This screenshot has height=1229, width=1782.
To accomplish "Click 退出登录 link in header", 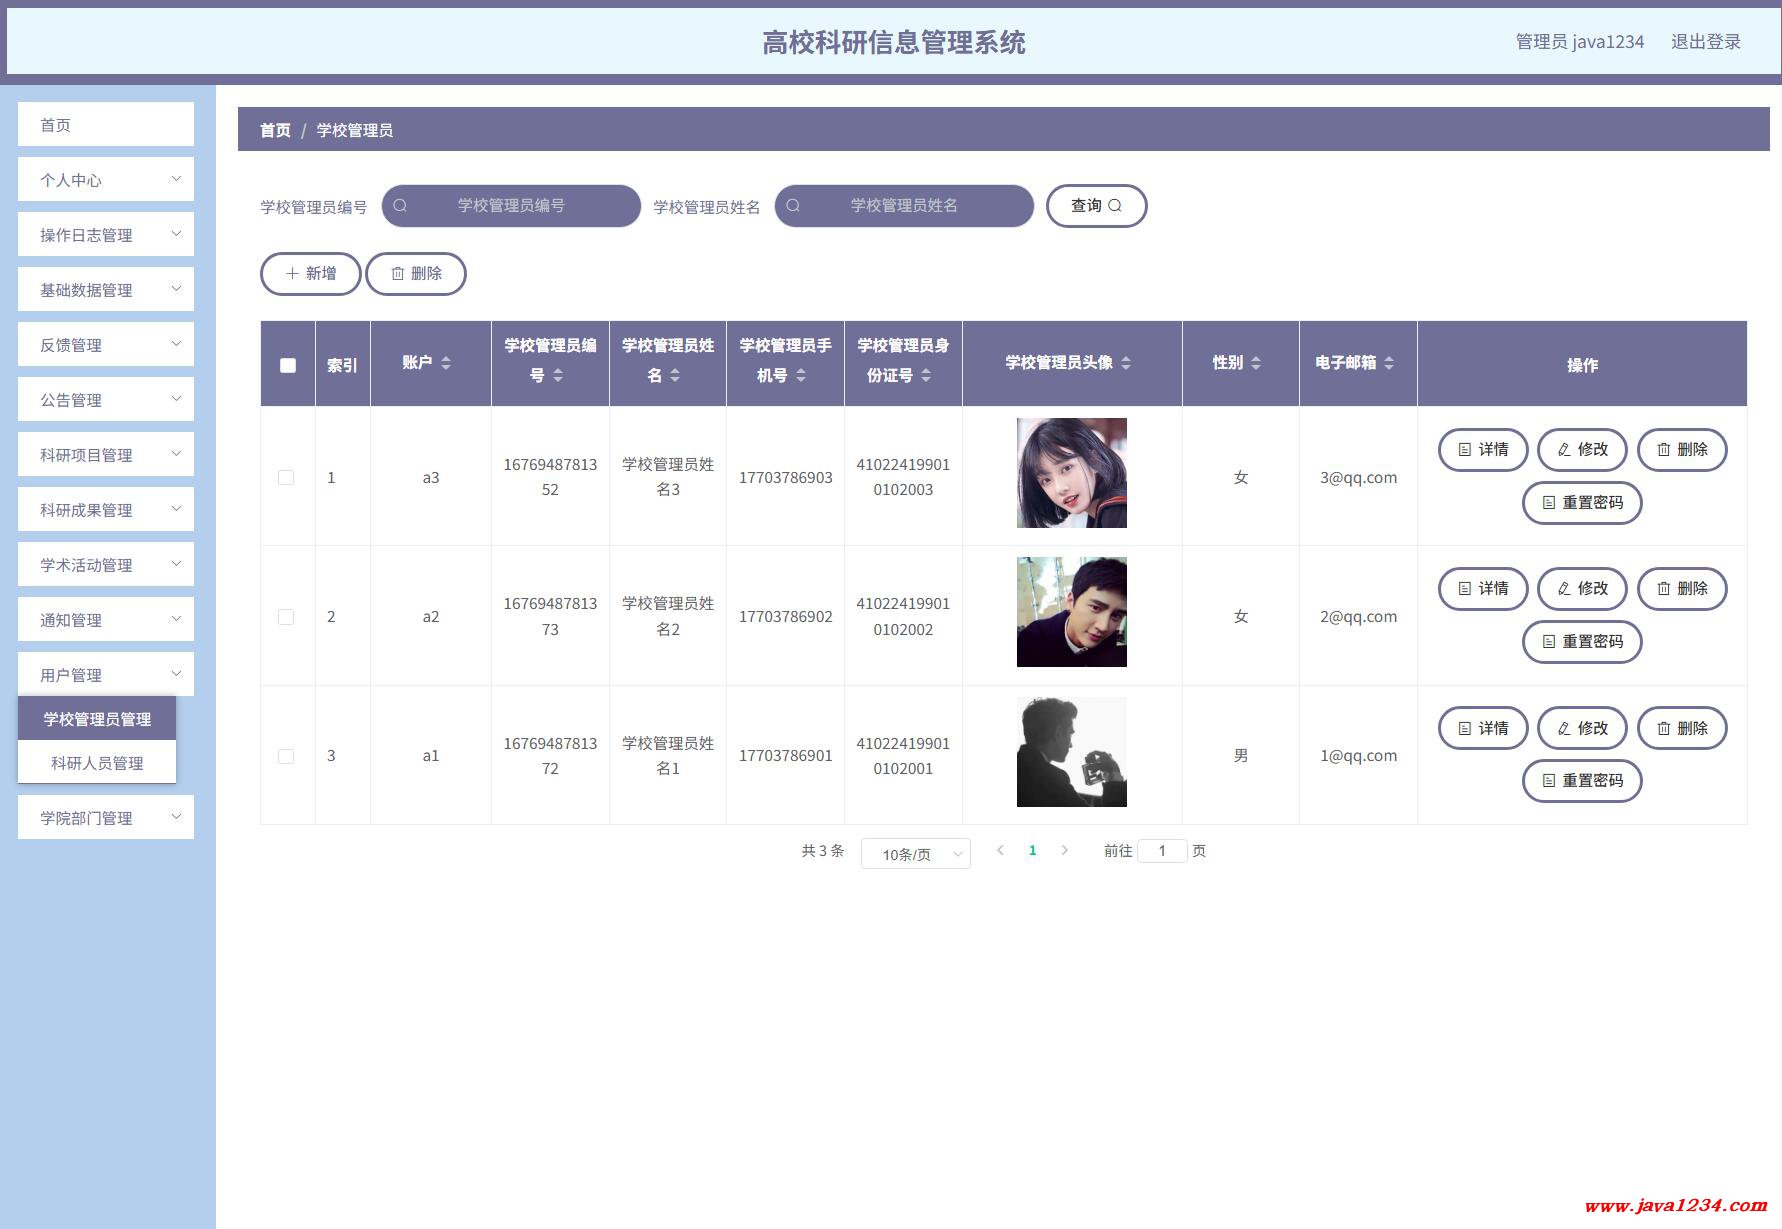I will pyautogui.click(x=1706, y=42).
